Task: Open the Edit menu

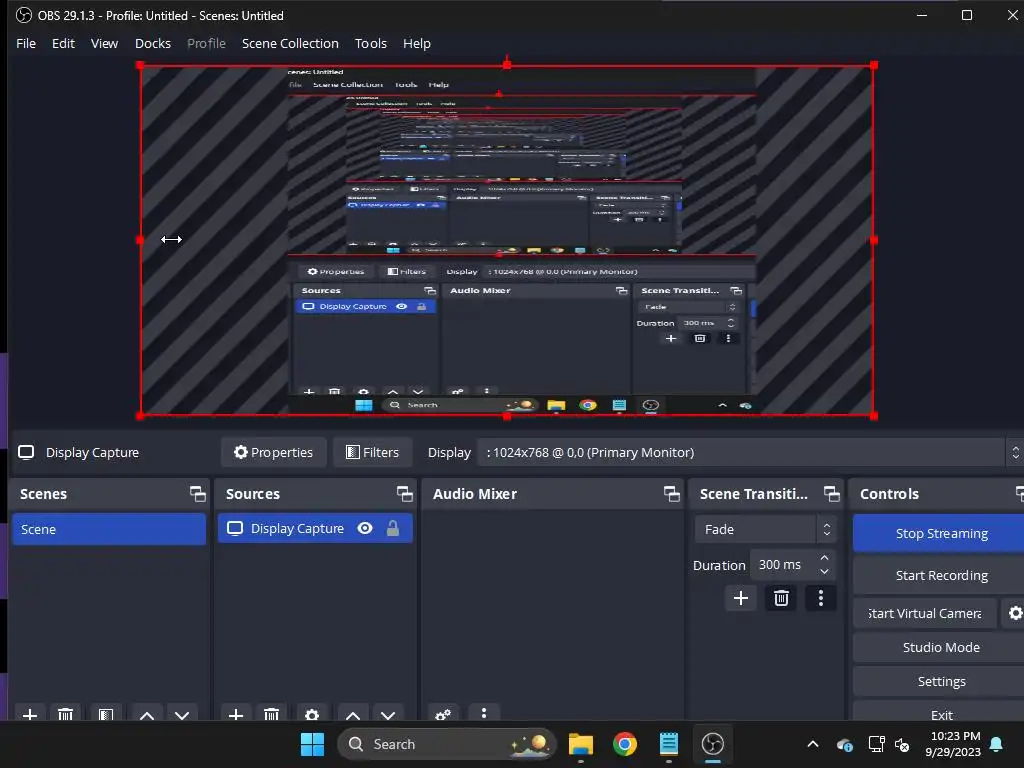Action: tap(63, 43)
